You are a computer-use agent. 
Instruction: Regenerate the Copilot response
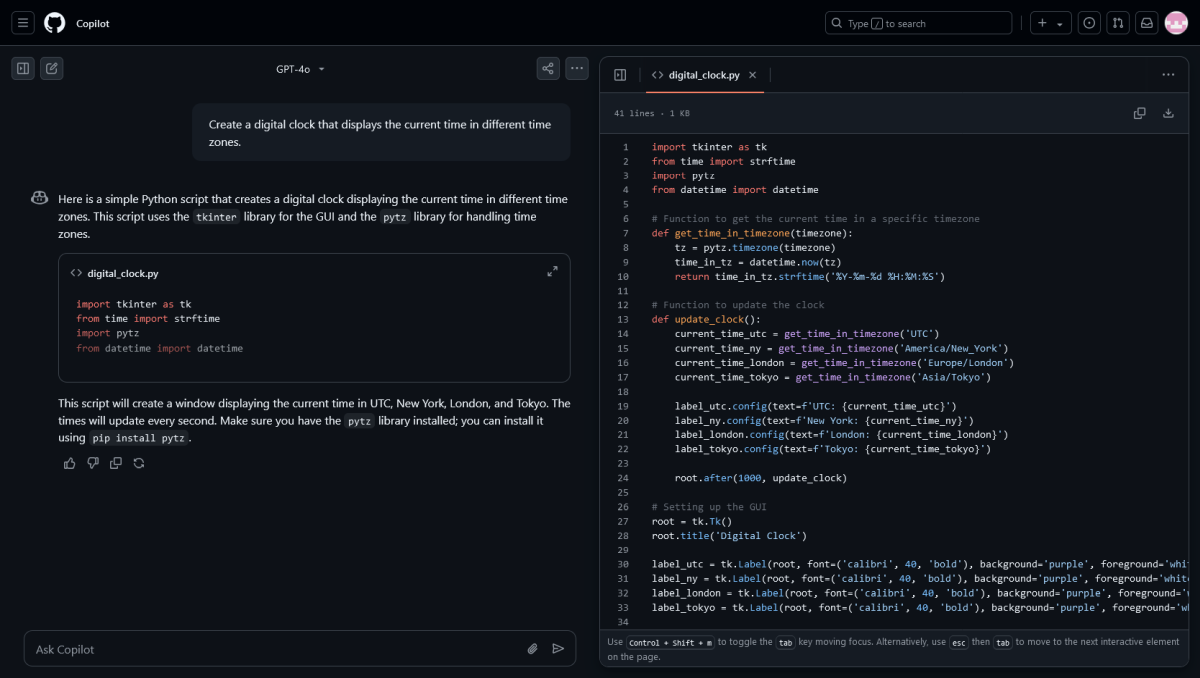coord(138,463)
